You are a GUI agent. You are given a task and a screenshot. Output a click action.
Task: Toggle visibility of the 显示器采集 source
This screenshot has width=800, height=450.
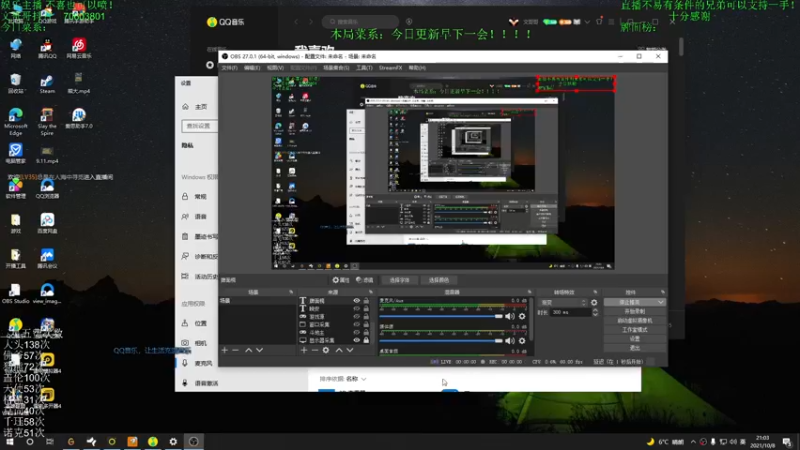[357, 340]
